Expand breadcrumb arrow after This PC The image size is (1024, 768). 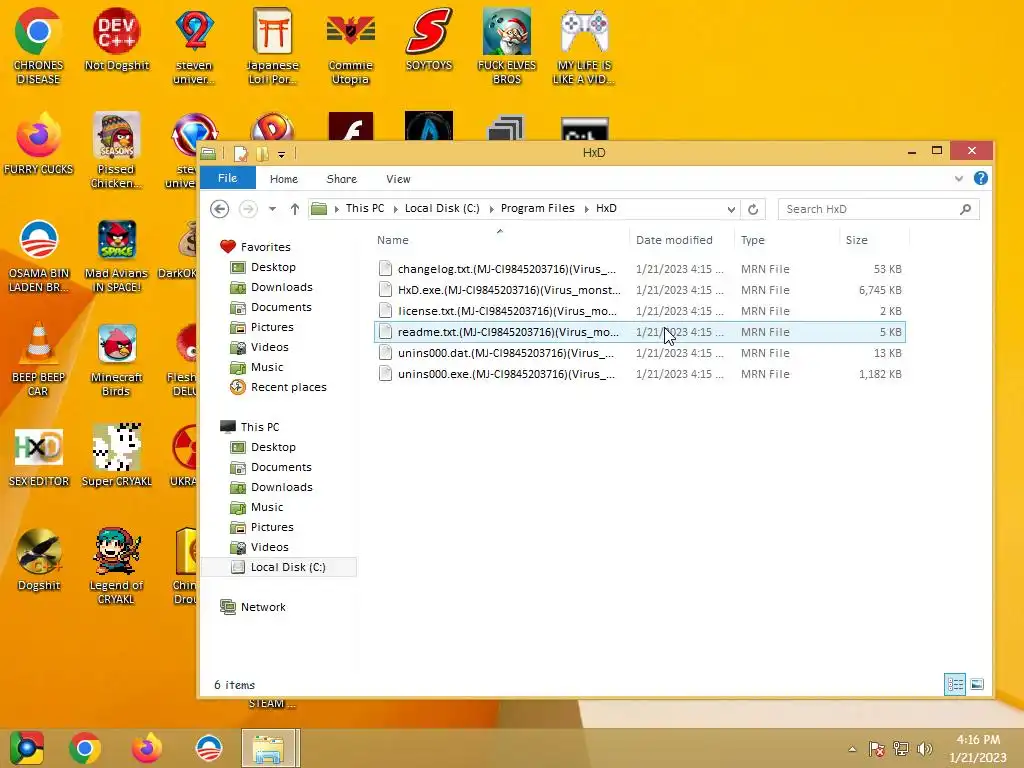[395, 209]
